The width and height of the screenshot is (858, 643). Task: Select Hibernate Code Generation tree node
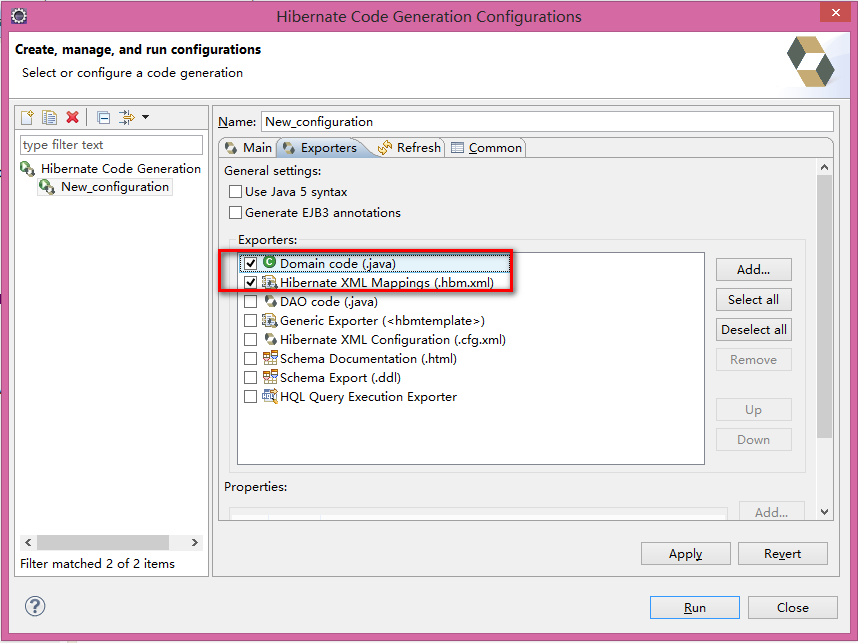pyautogui.click(x=120, y=169)
